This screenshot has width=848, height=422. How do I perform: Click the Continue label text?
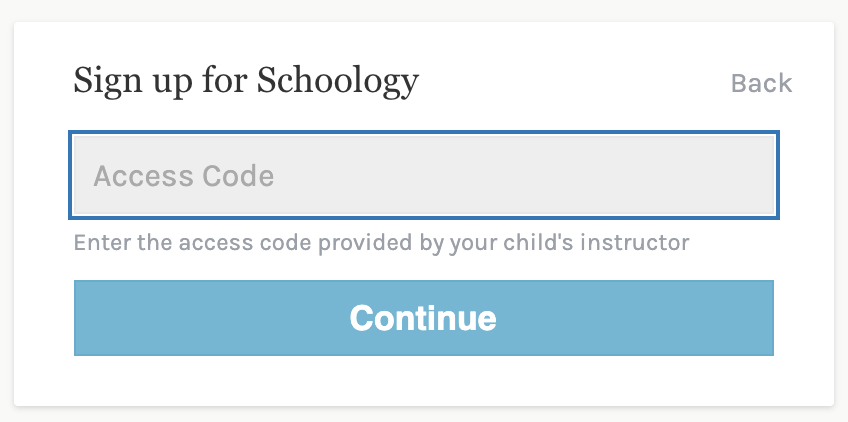[423, 318]
